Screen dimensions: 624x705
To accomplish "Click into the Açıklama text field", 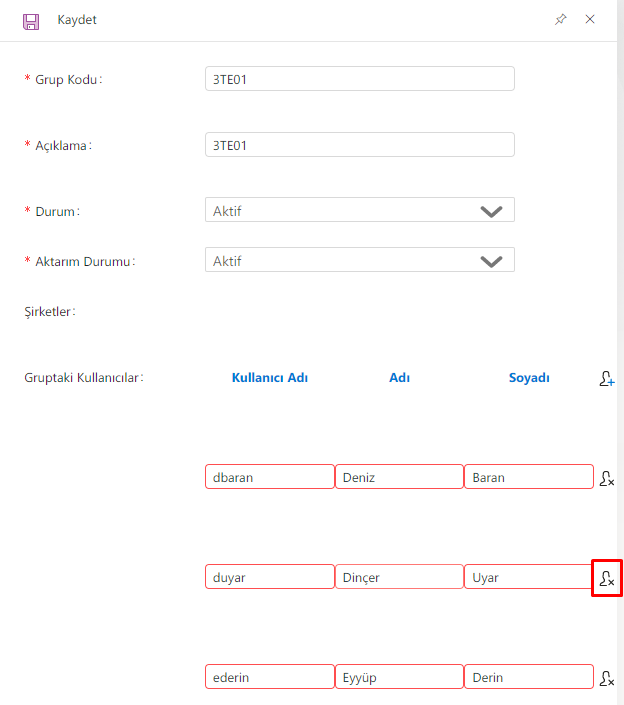I will (x=359, y=145).
